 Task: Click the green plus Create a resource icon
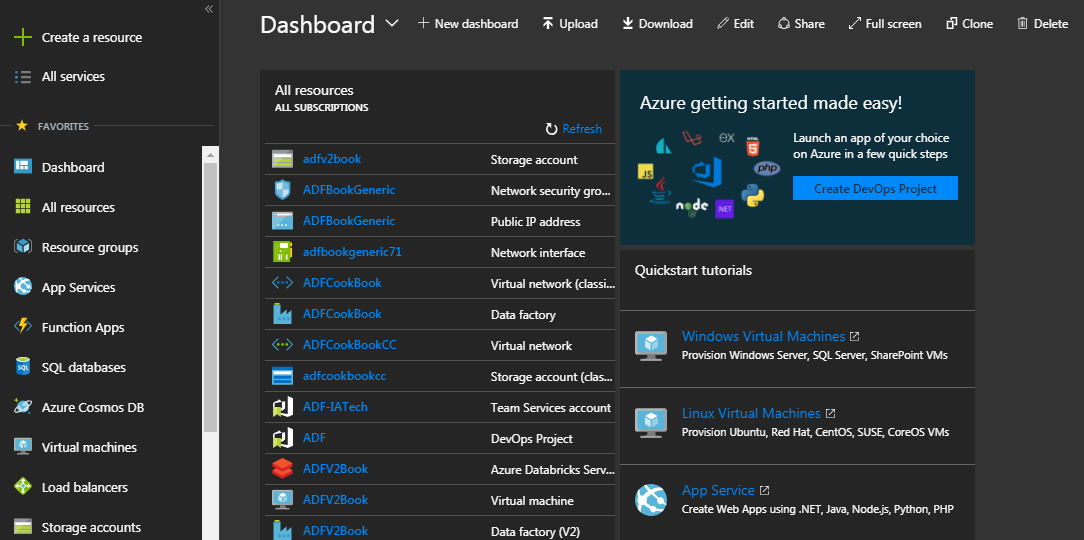(23, 37)
